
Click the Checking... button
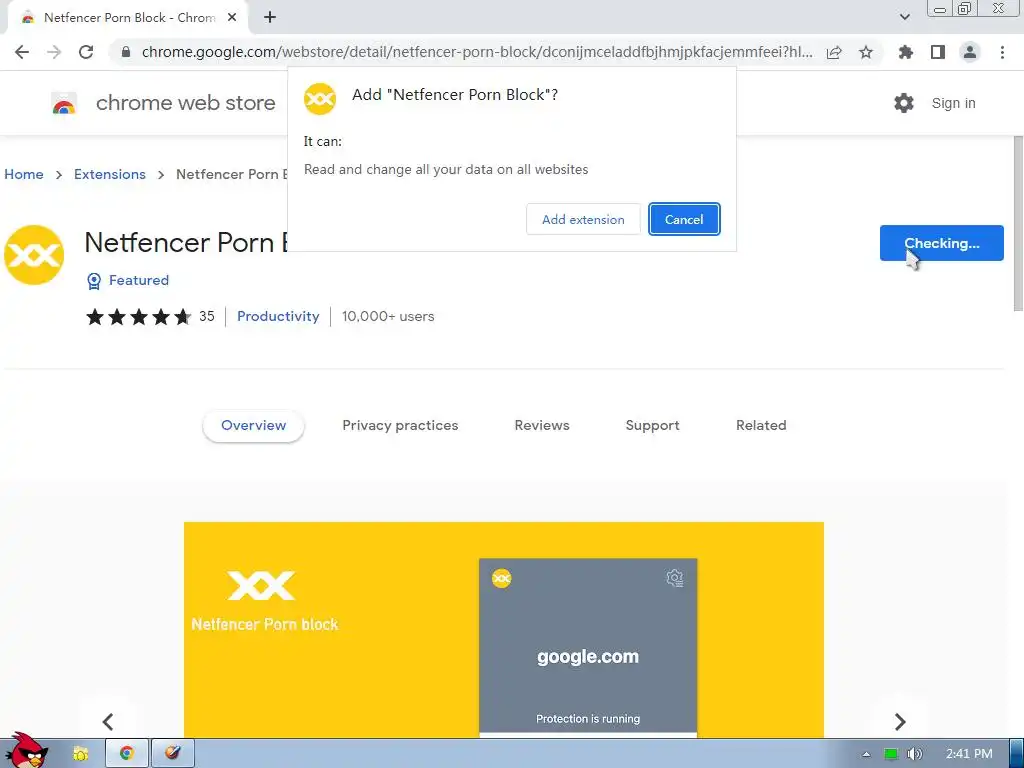[x=941, y=243]
